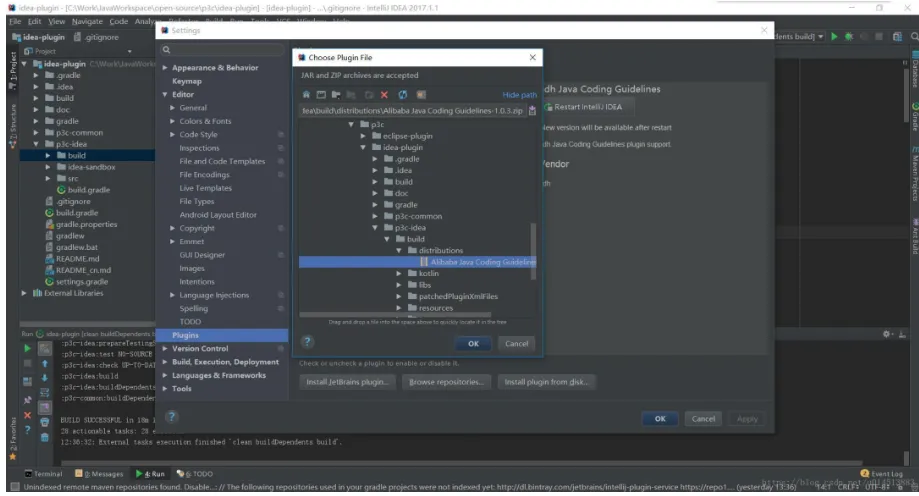Select the resources folder in file chooser
919x496 pixels.
point(435,308)
